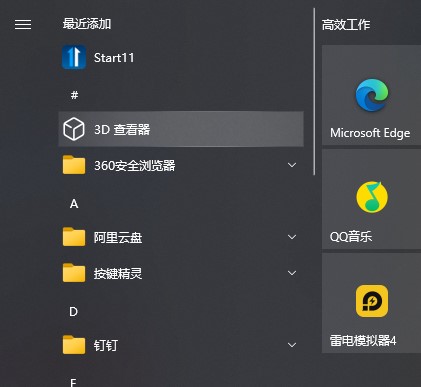The height and width of the screenshot is (387, 421).
Task: Launch the QQ音乐 tile
Action: click(x=371, y=199)
